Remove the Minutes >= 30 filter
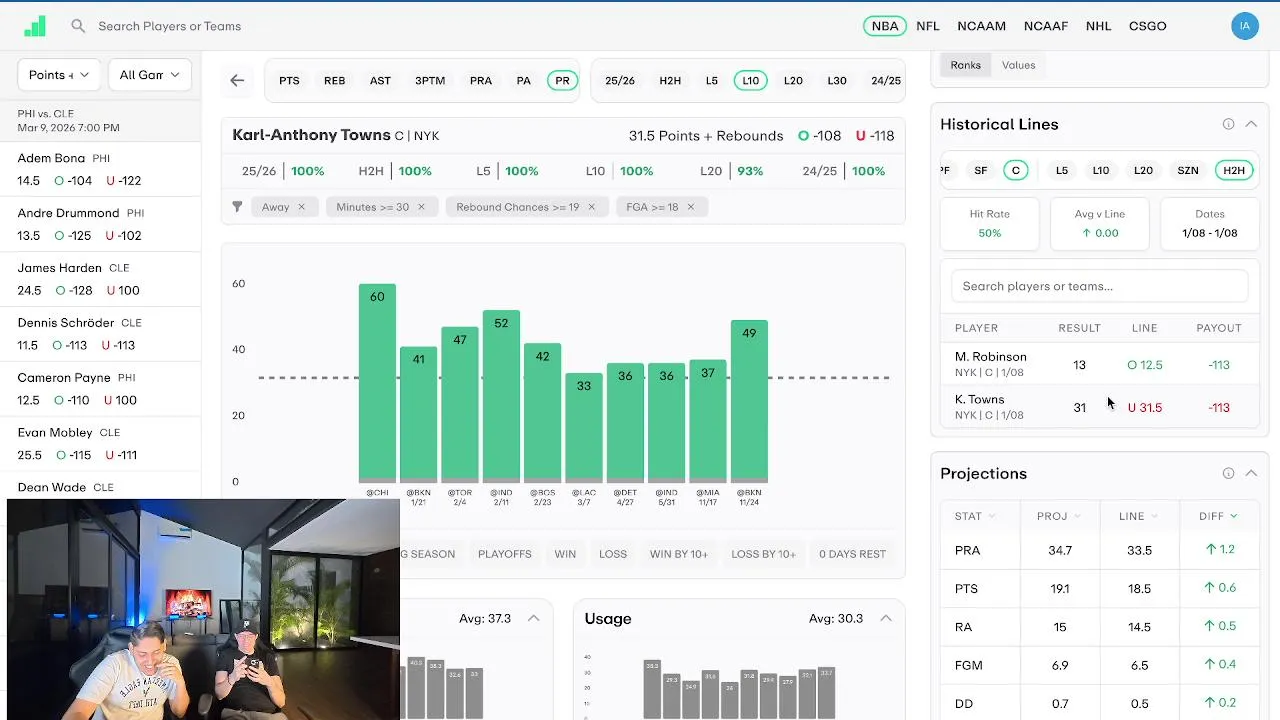This screenshot has width=1280, height=720. [x=421, y=207]
